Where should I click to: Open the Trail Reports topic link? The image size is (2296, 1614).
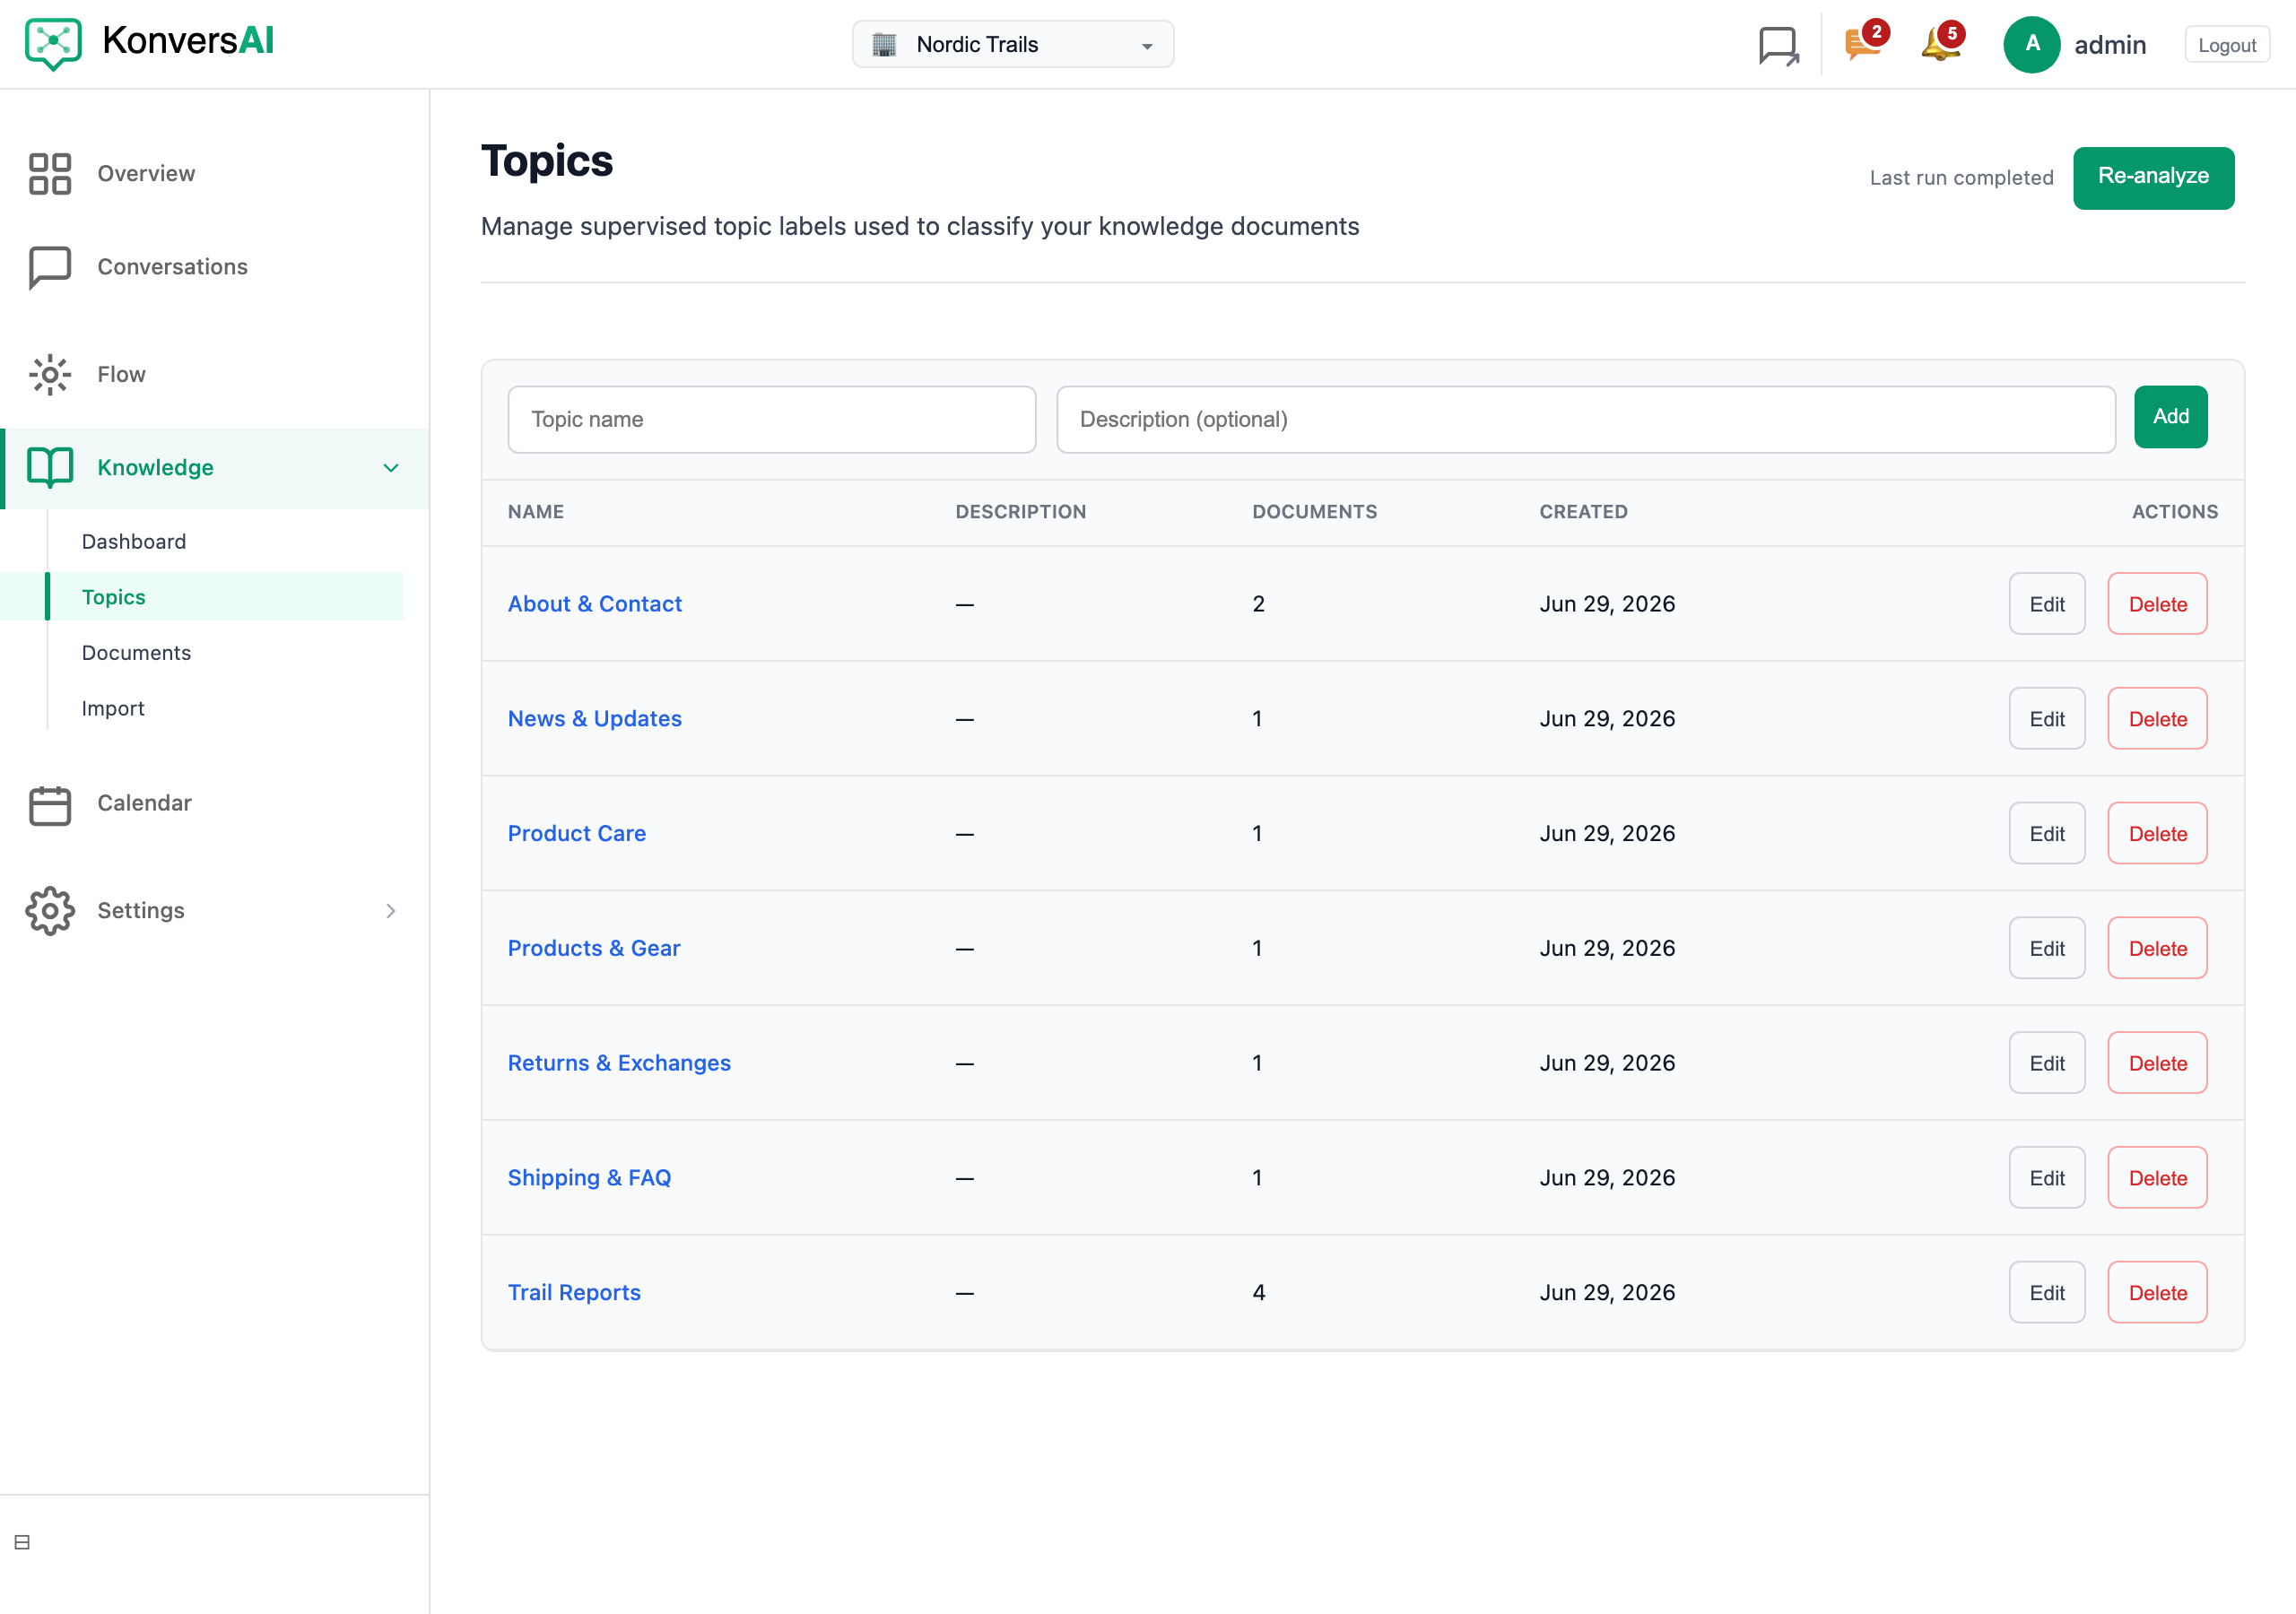574,1292
